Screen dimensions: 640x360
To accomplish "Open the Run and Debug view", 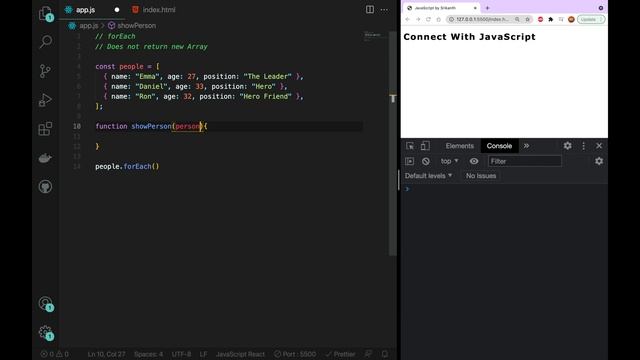I will pyautogui.click(x=45, y=100).
